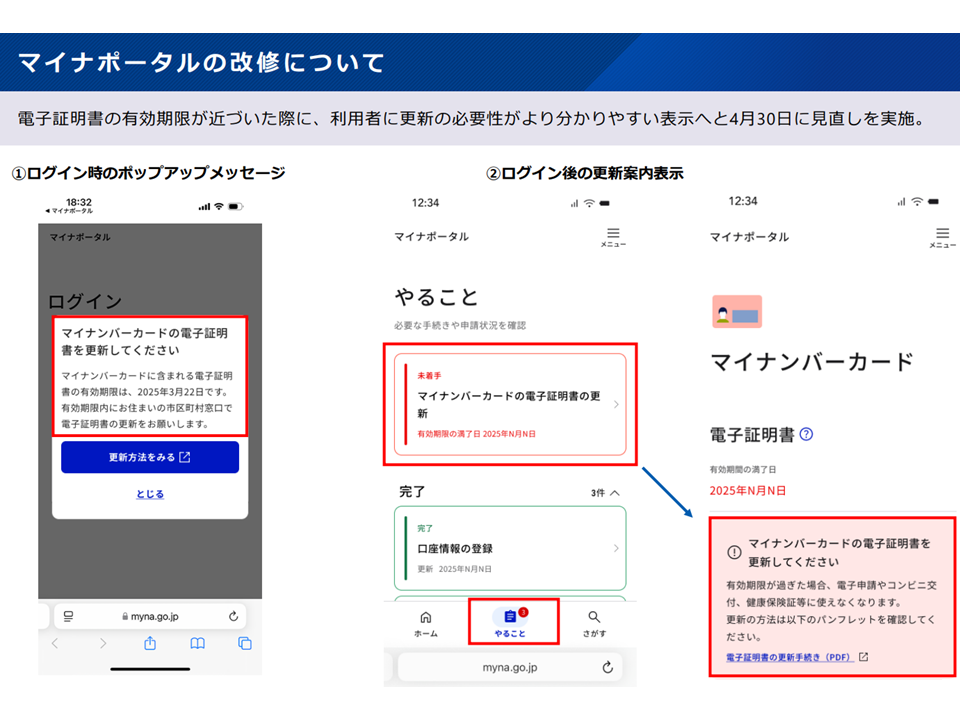The width and height of the screenshot is (960, 720).
Task: Open hamburger メニュー on マイナンバーカード screen
Action: [x=942, y=238]
